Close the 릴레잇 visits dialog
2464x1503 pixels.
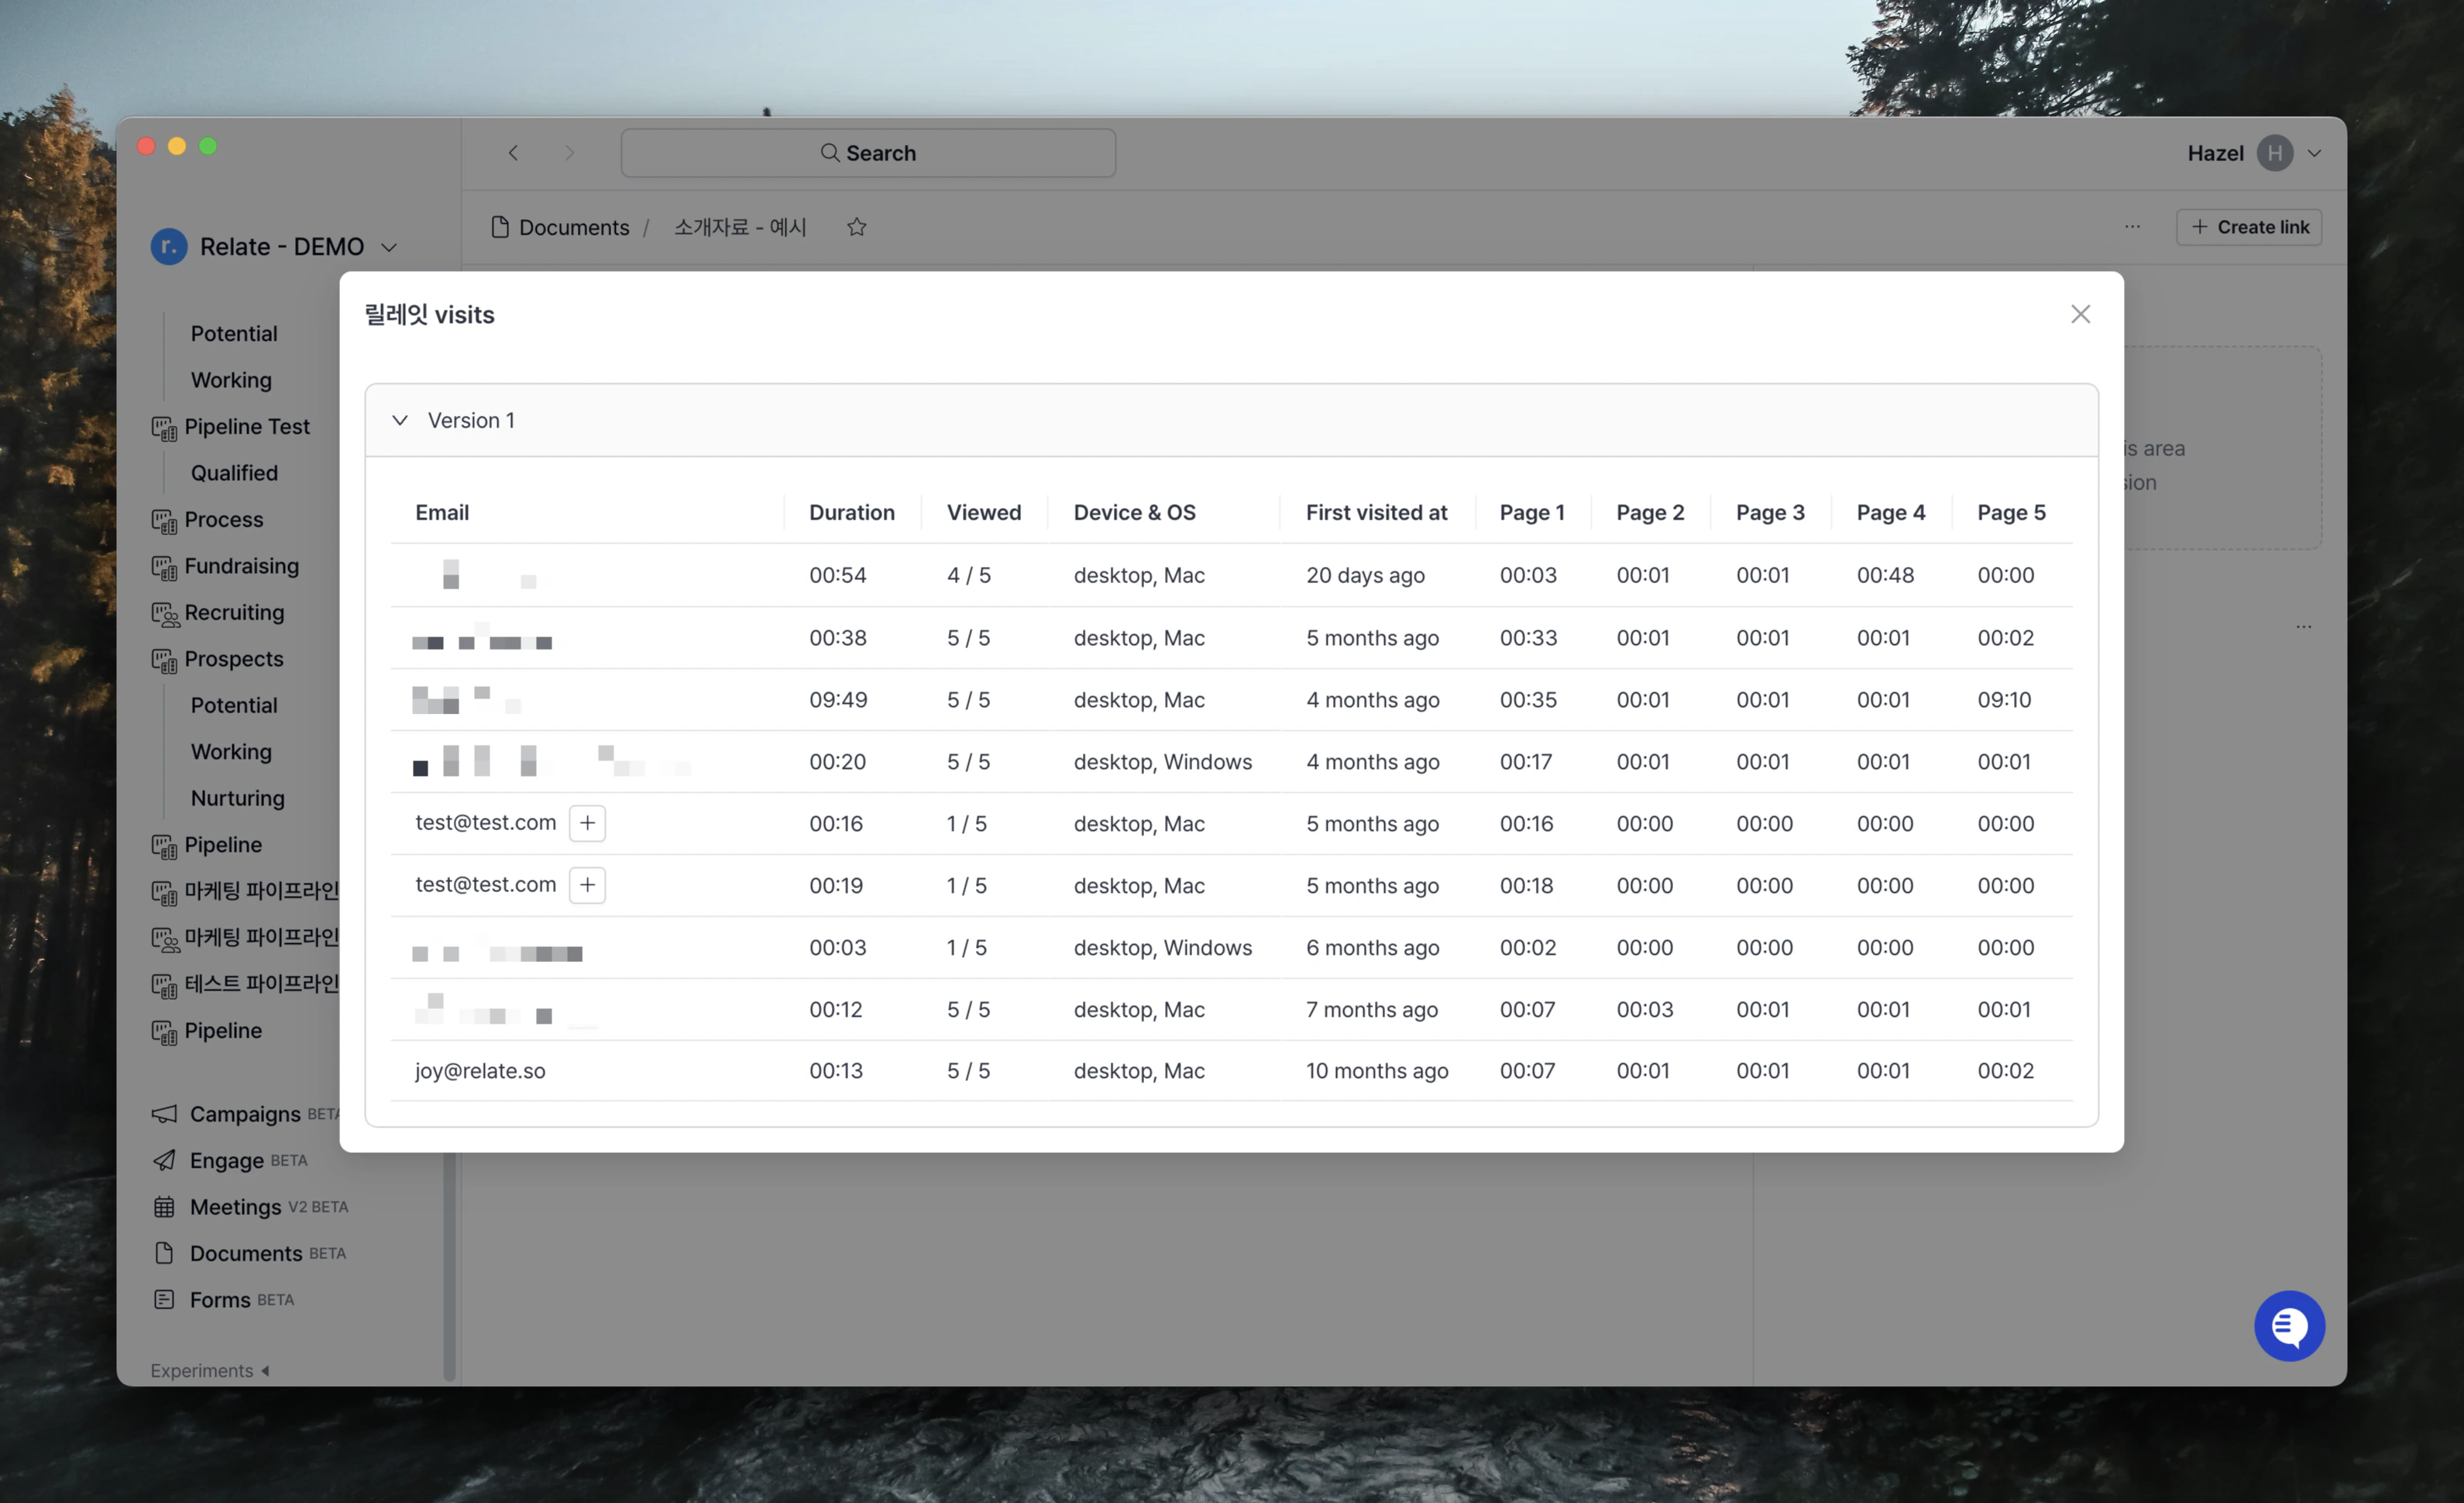tap(2080, 314)
